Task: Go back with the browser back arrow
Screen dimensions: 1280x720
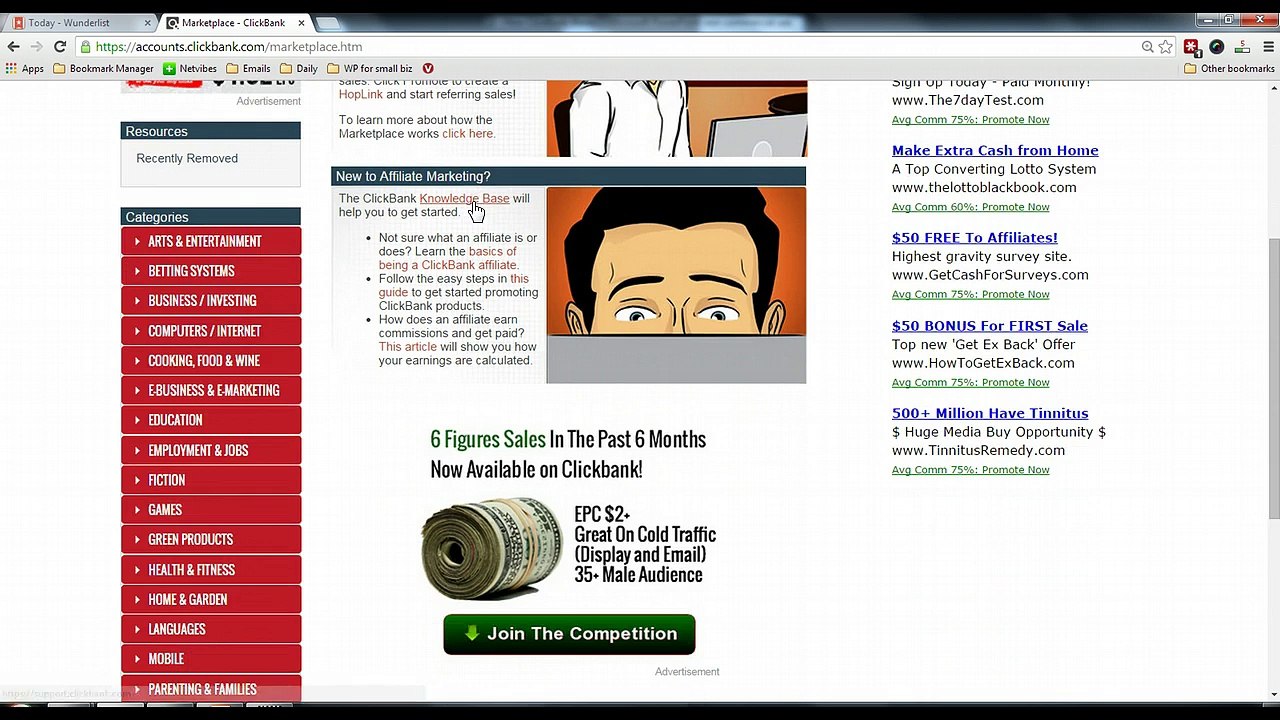Action: (x=13, y=46)
